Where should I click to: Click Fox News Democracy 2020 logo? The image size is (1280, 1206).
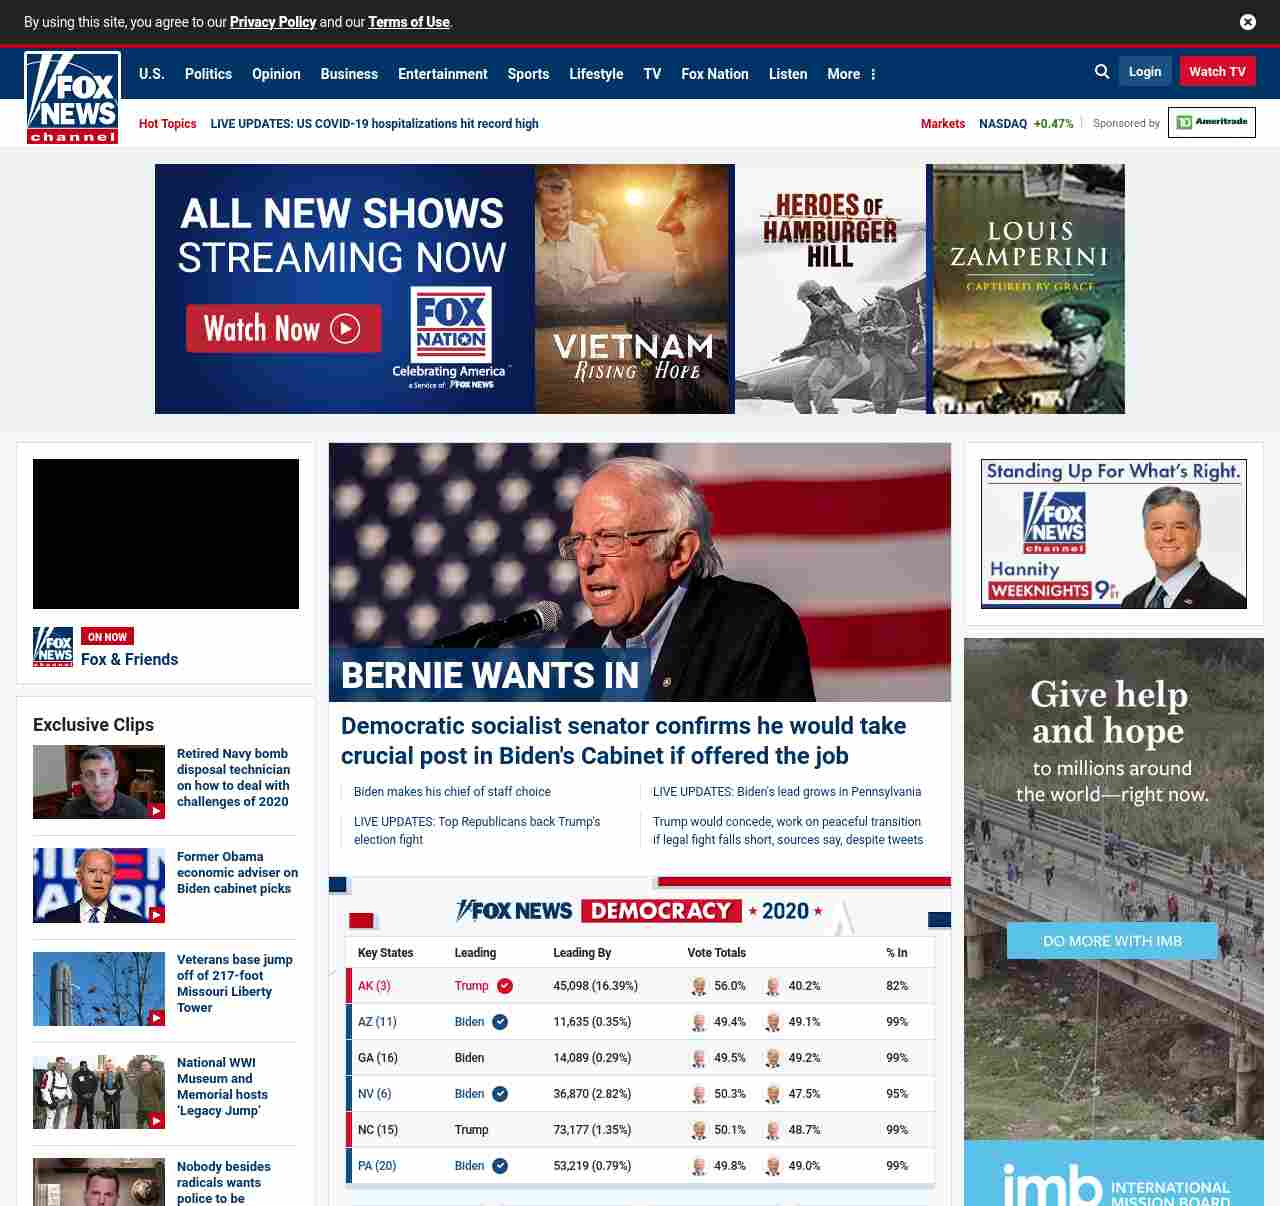pyautogui.click(x=640, y=911)
